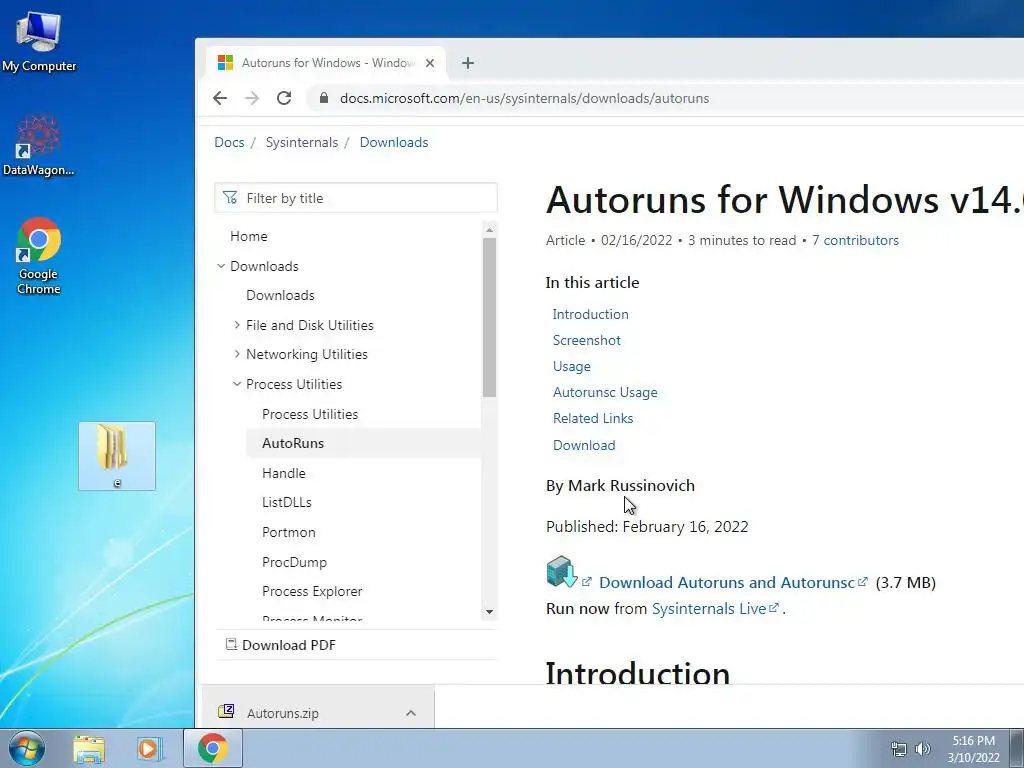Click Download Autoruns and Autorunsc link
Image resolution: width=1024 pixels, height=768 pixels.
tap(727, 583)
